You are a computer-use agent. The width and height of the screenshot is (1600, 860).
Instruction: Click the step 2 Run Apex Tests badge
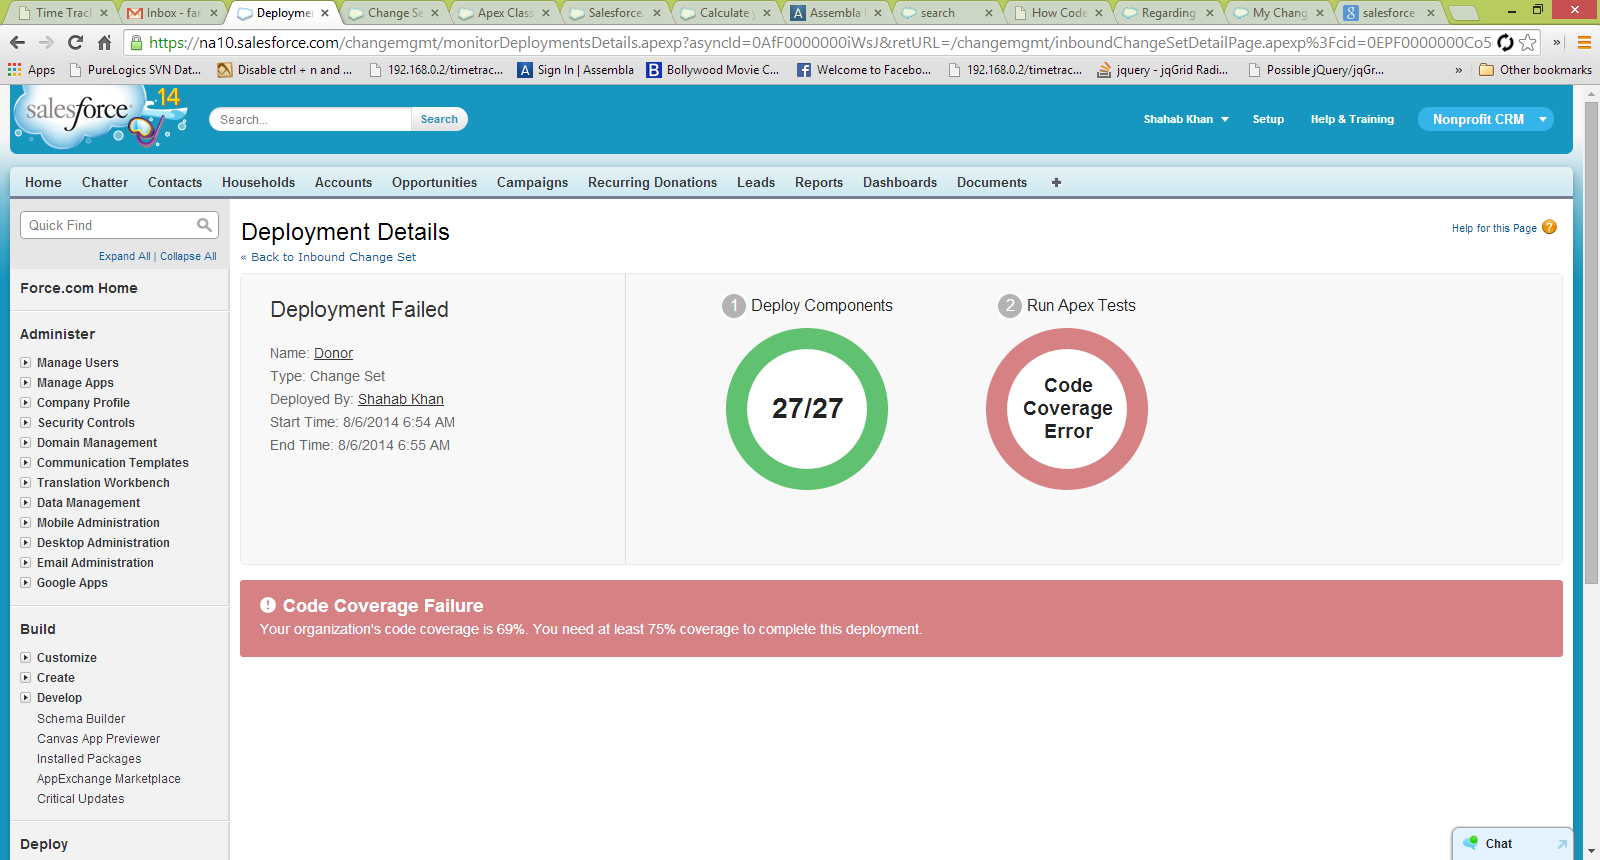point(1010,306)
